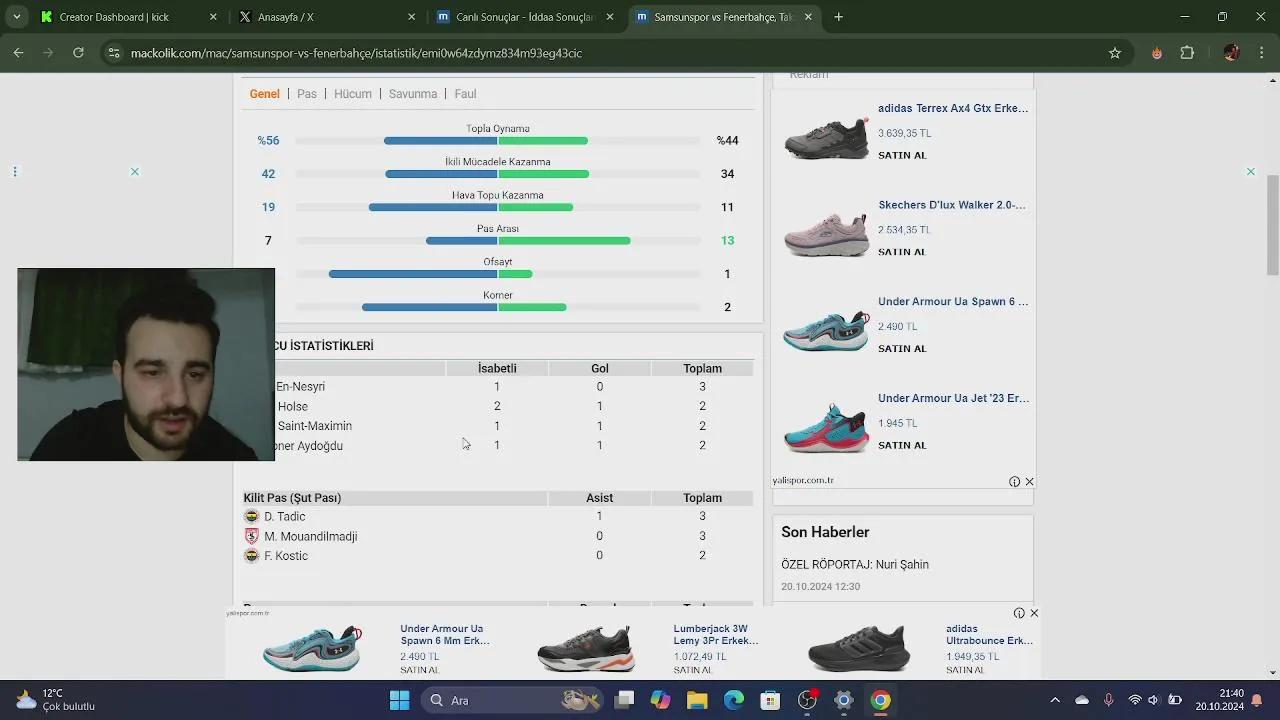The width and height of the screenshot is (1280, 720).
Task: Close the left side ad with X
Action: click(x=135, y=172)
